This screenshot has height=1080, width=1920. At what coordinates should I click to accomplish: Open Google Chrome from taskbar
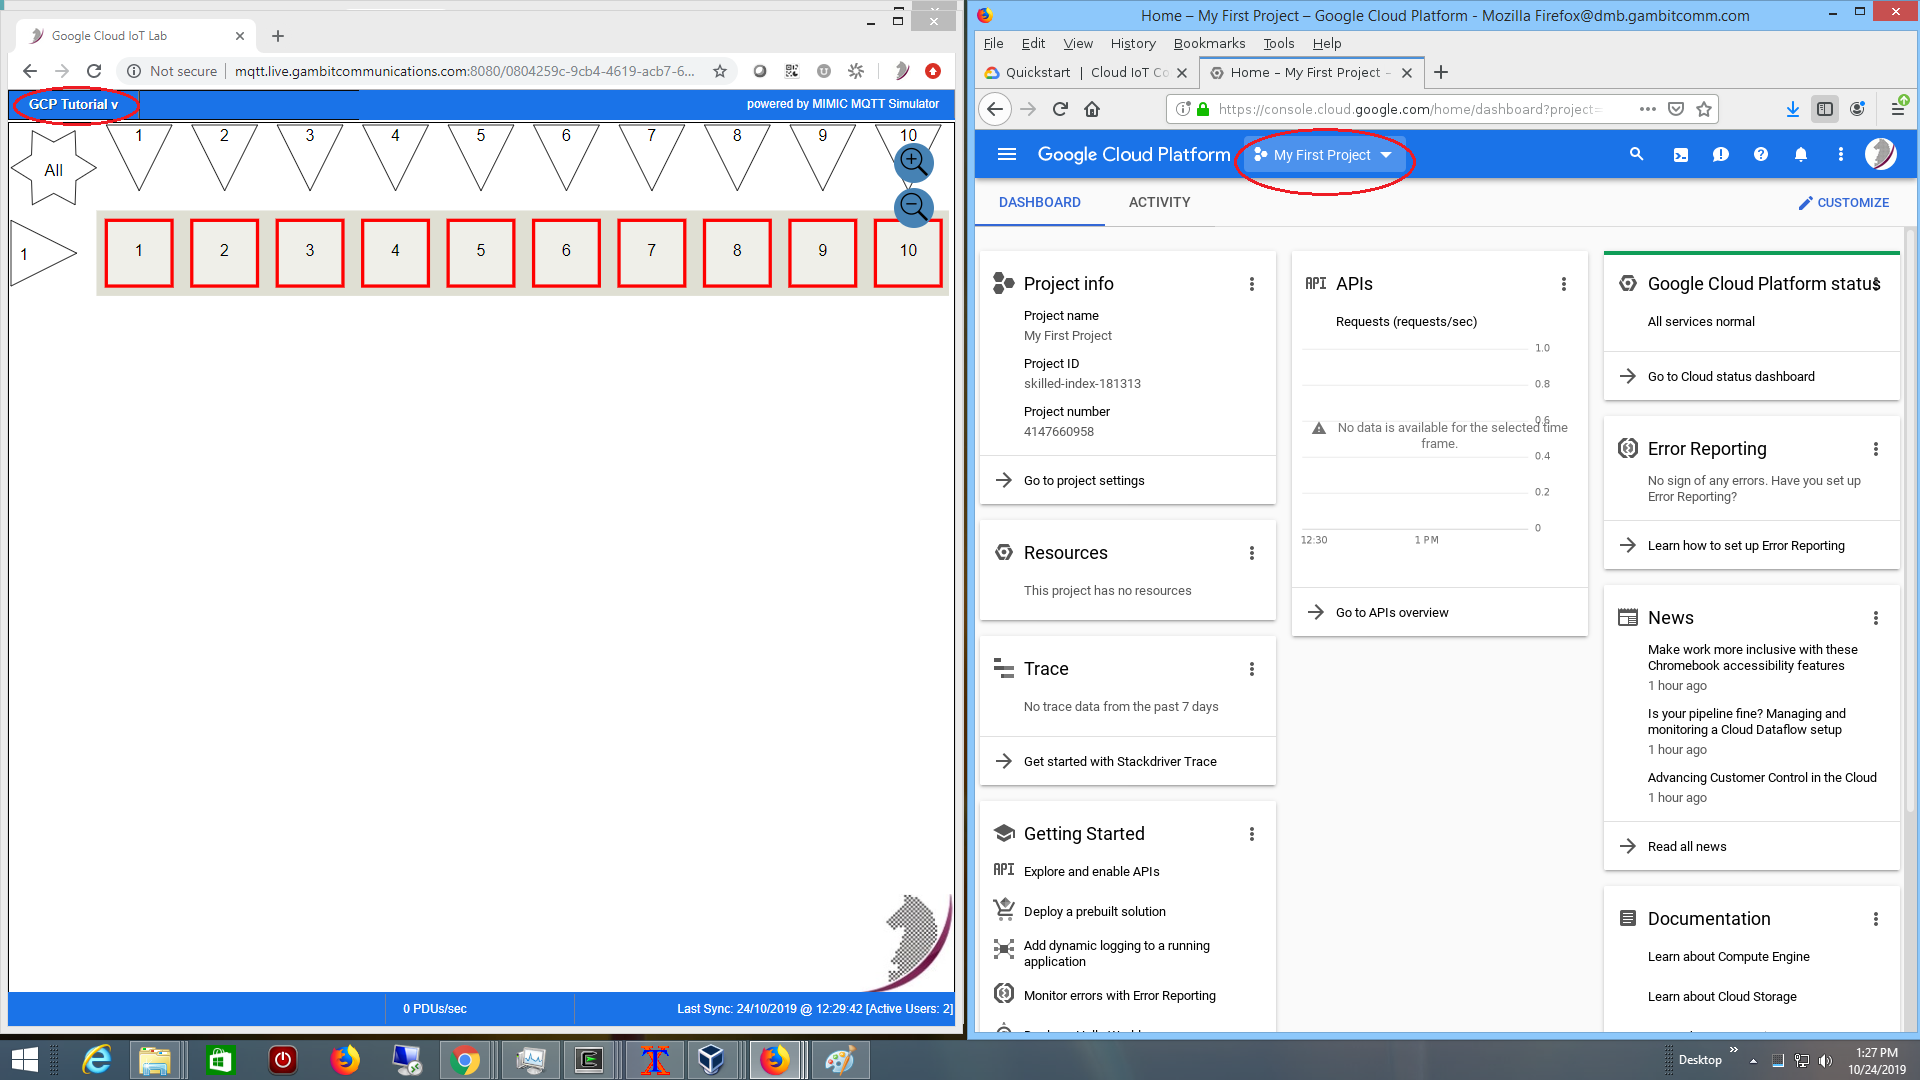[465, 1060]
